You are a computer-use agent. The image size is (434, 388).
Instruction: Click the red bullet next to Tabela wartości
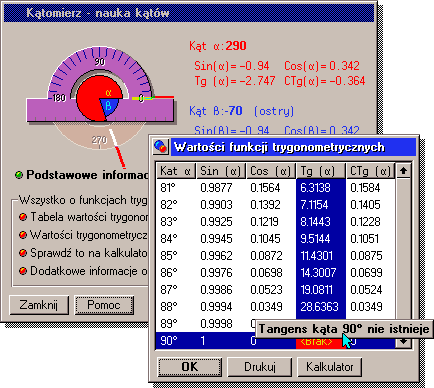click(x=23, y=217)
